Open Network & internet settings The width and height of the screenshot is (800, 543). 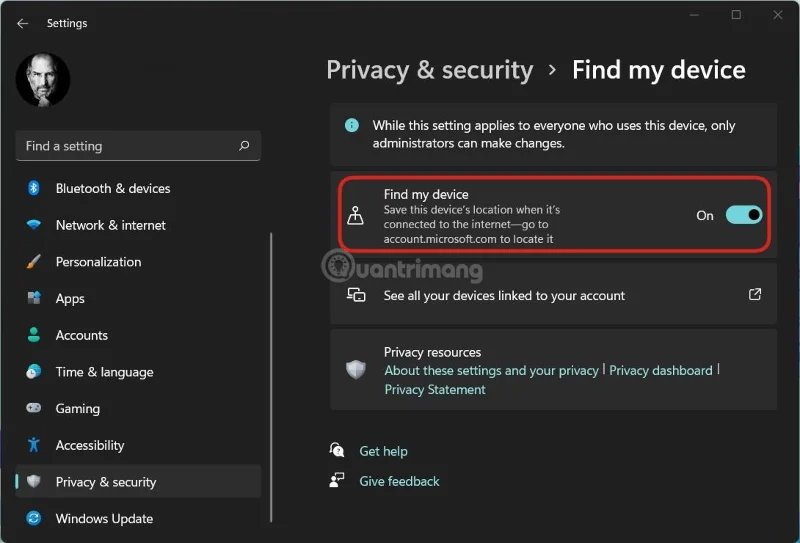[111, 225]
